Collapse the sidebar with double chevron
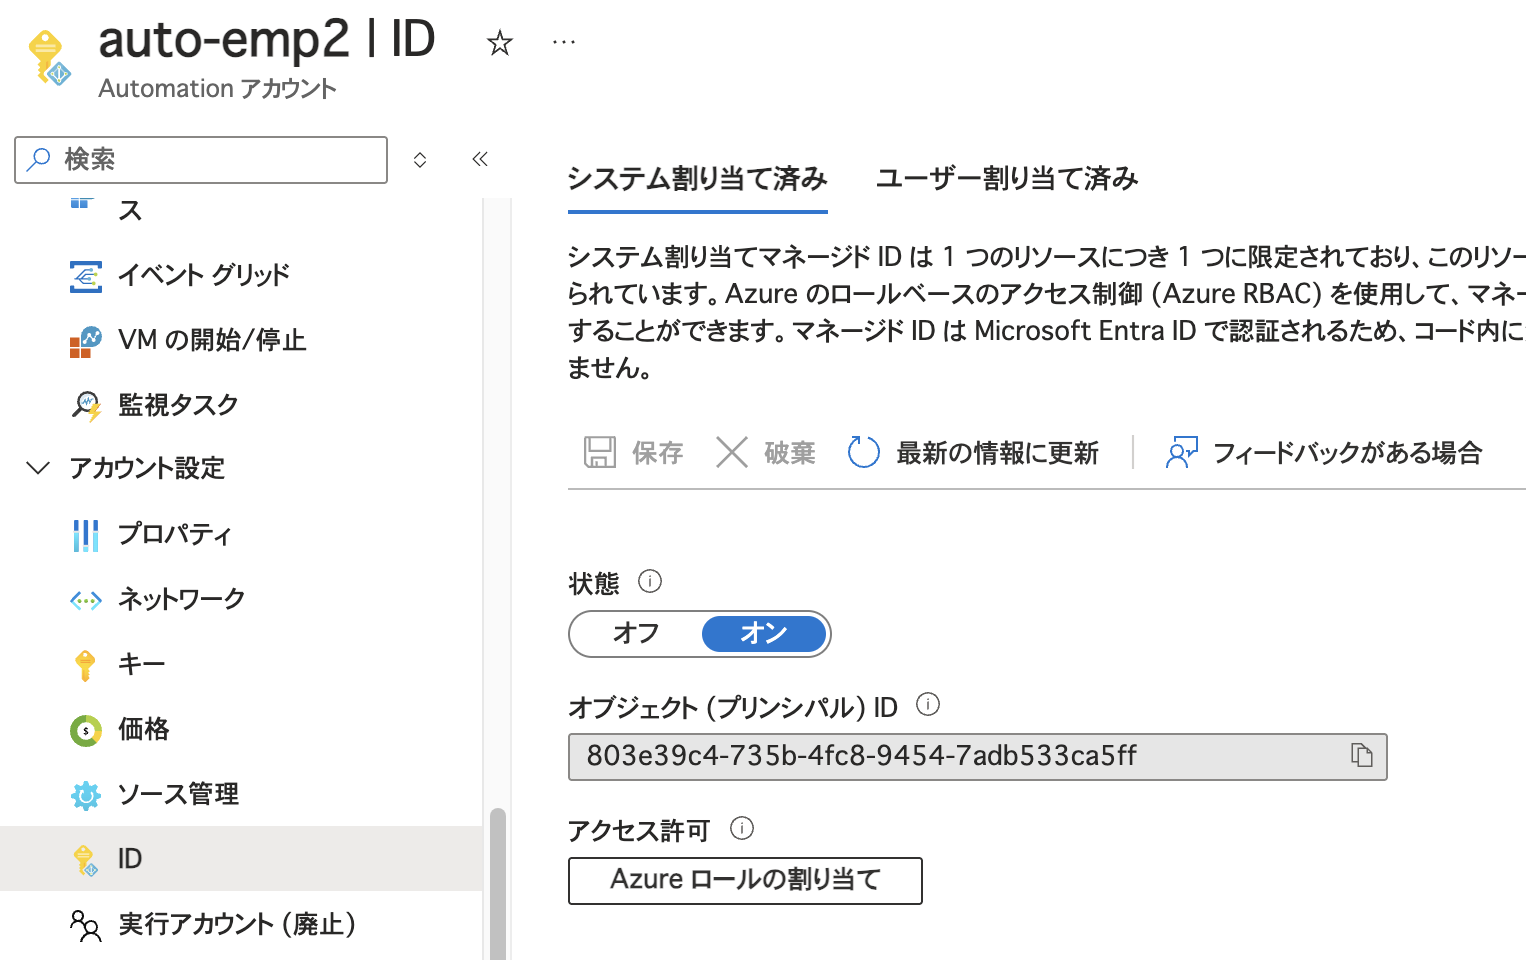The height and width of the screenshot is (960, 1526). 480,159
